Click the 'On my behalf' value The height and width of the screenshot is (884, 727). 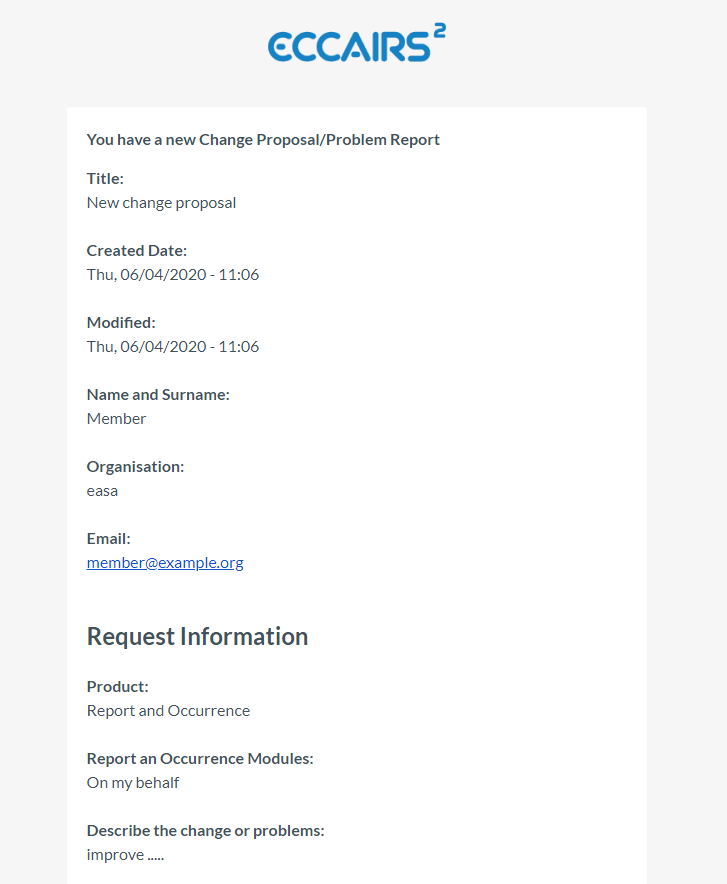coord(133,783)
